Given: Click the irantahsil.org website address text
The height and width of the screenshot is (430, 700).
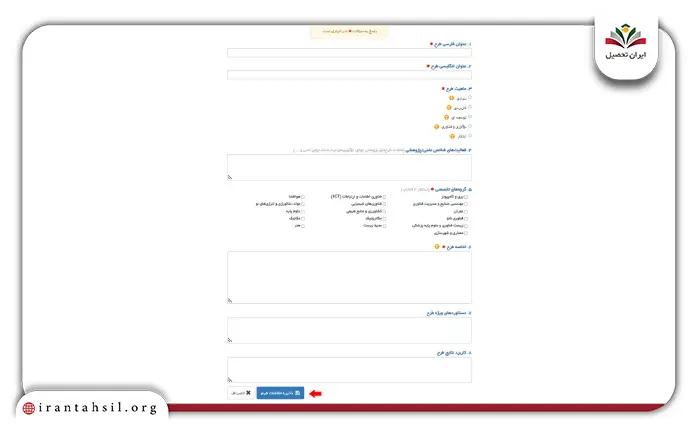Looking at the screenshot, I should pos(98,408).
